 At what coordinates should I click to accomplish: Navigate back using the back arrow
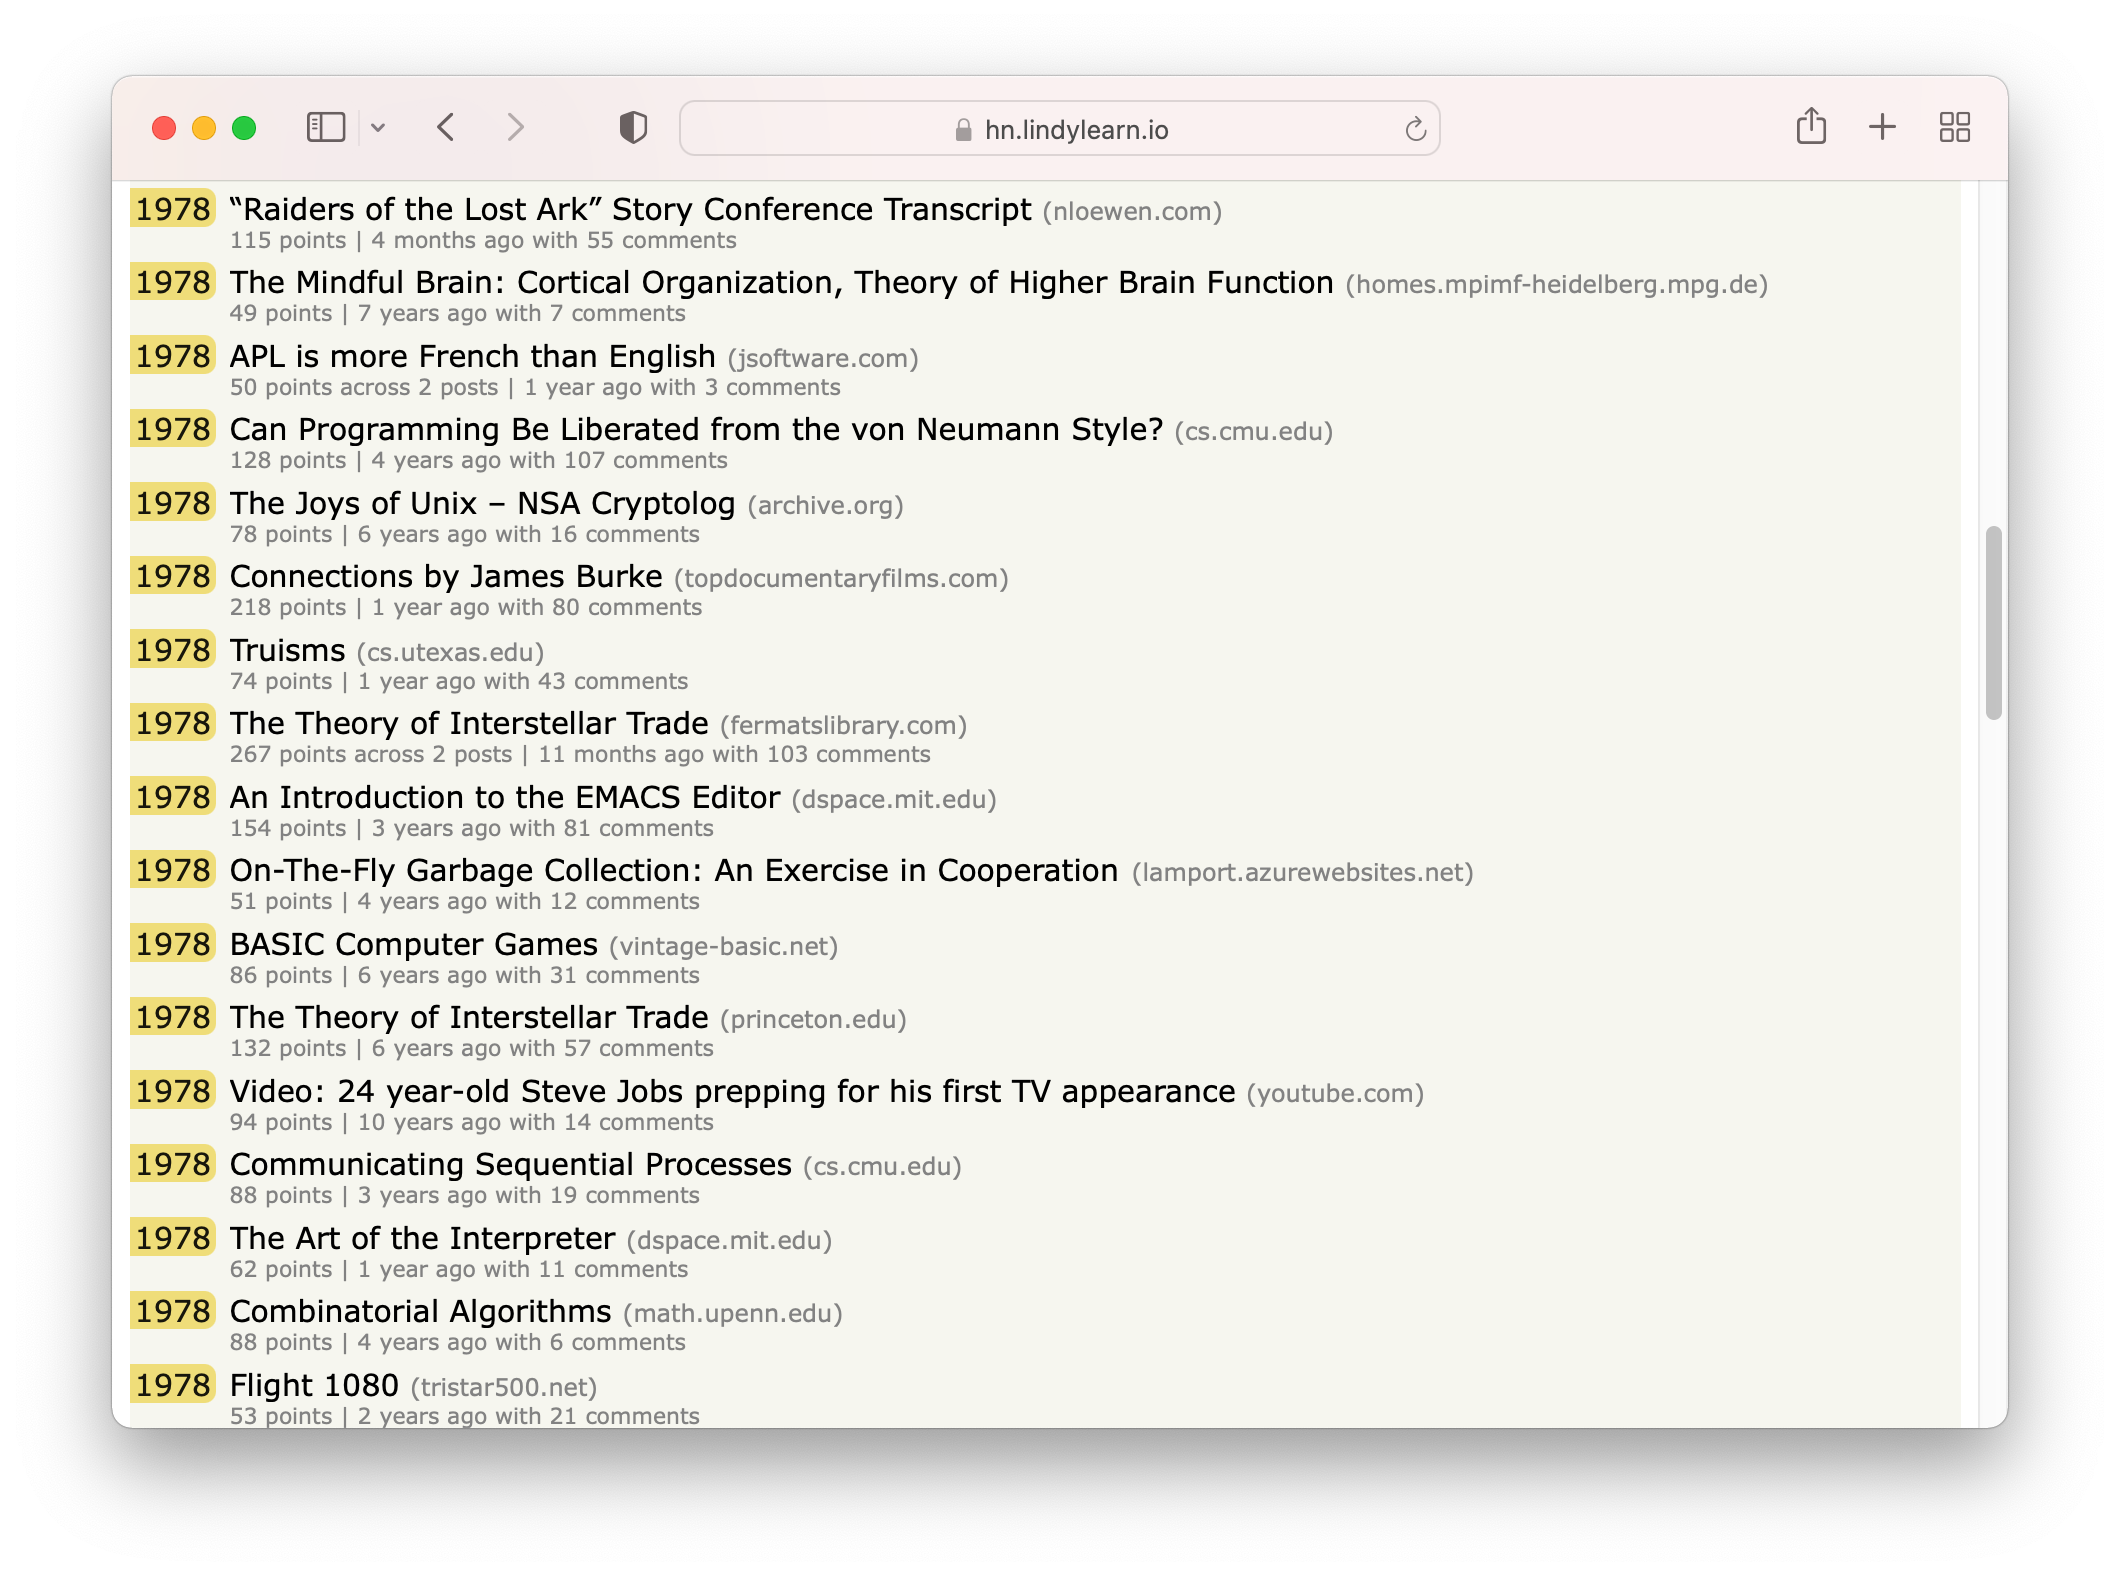[x=445, y=128]
